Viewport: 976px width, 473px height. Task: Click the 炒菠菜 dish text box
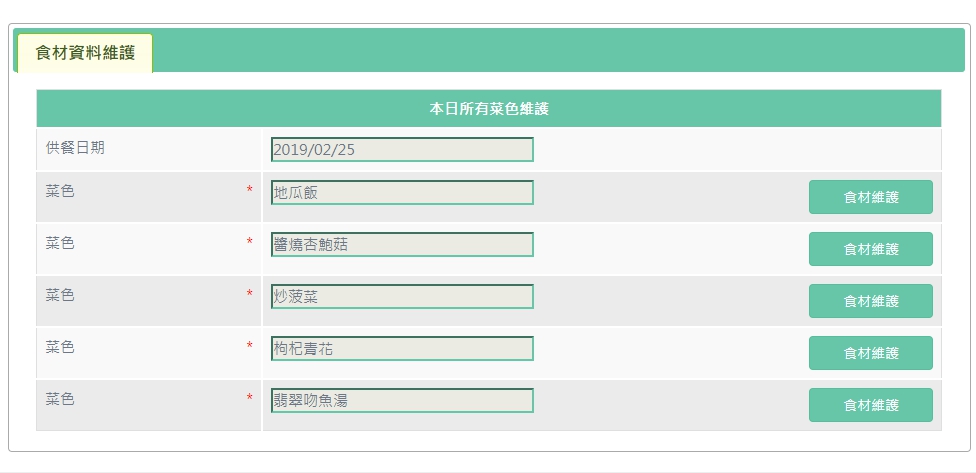[x=402, y=296]
